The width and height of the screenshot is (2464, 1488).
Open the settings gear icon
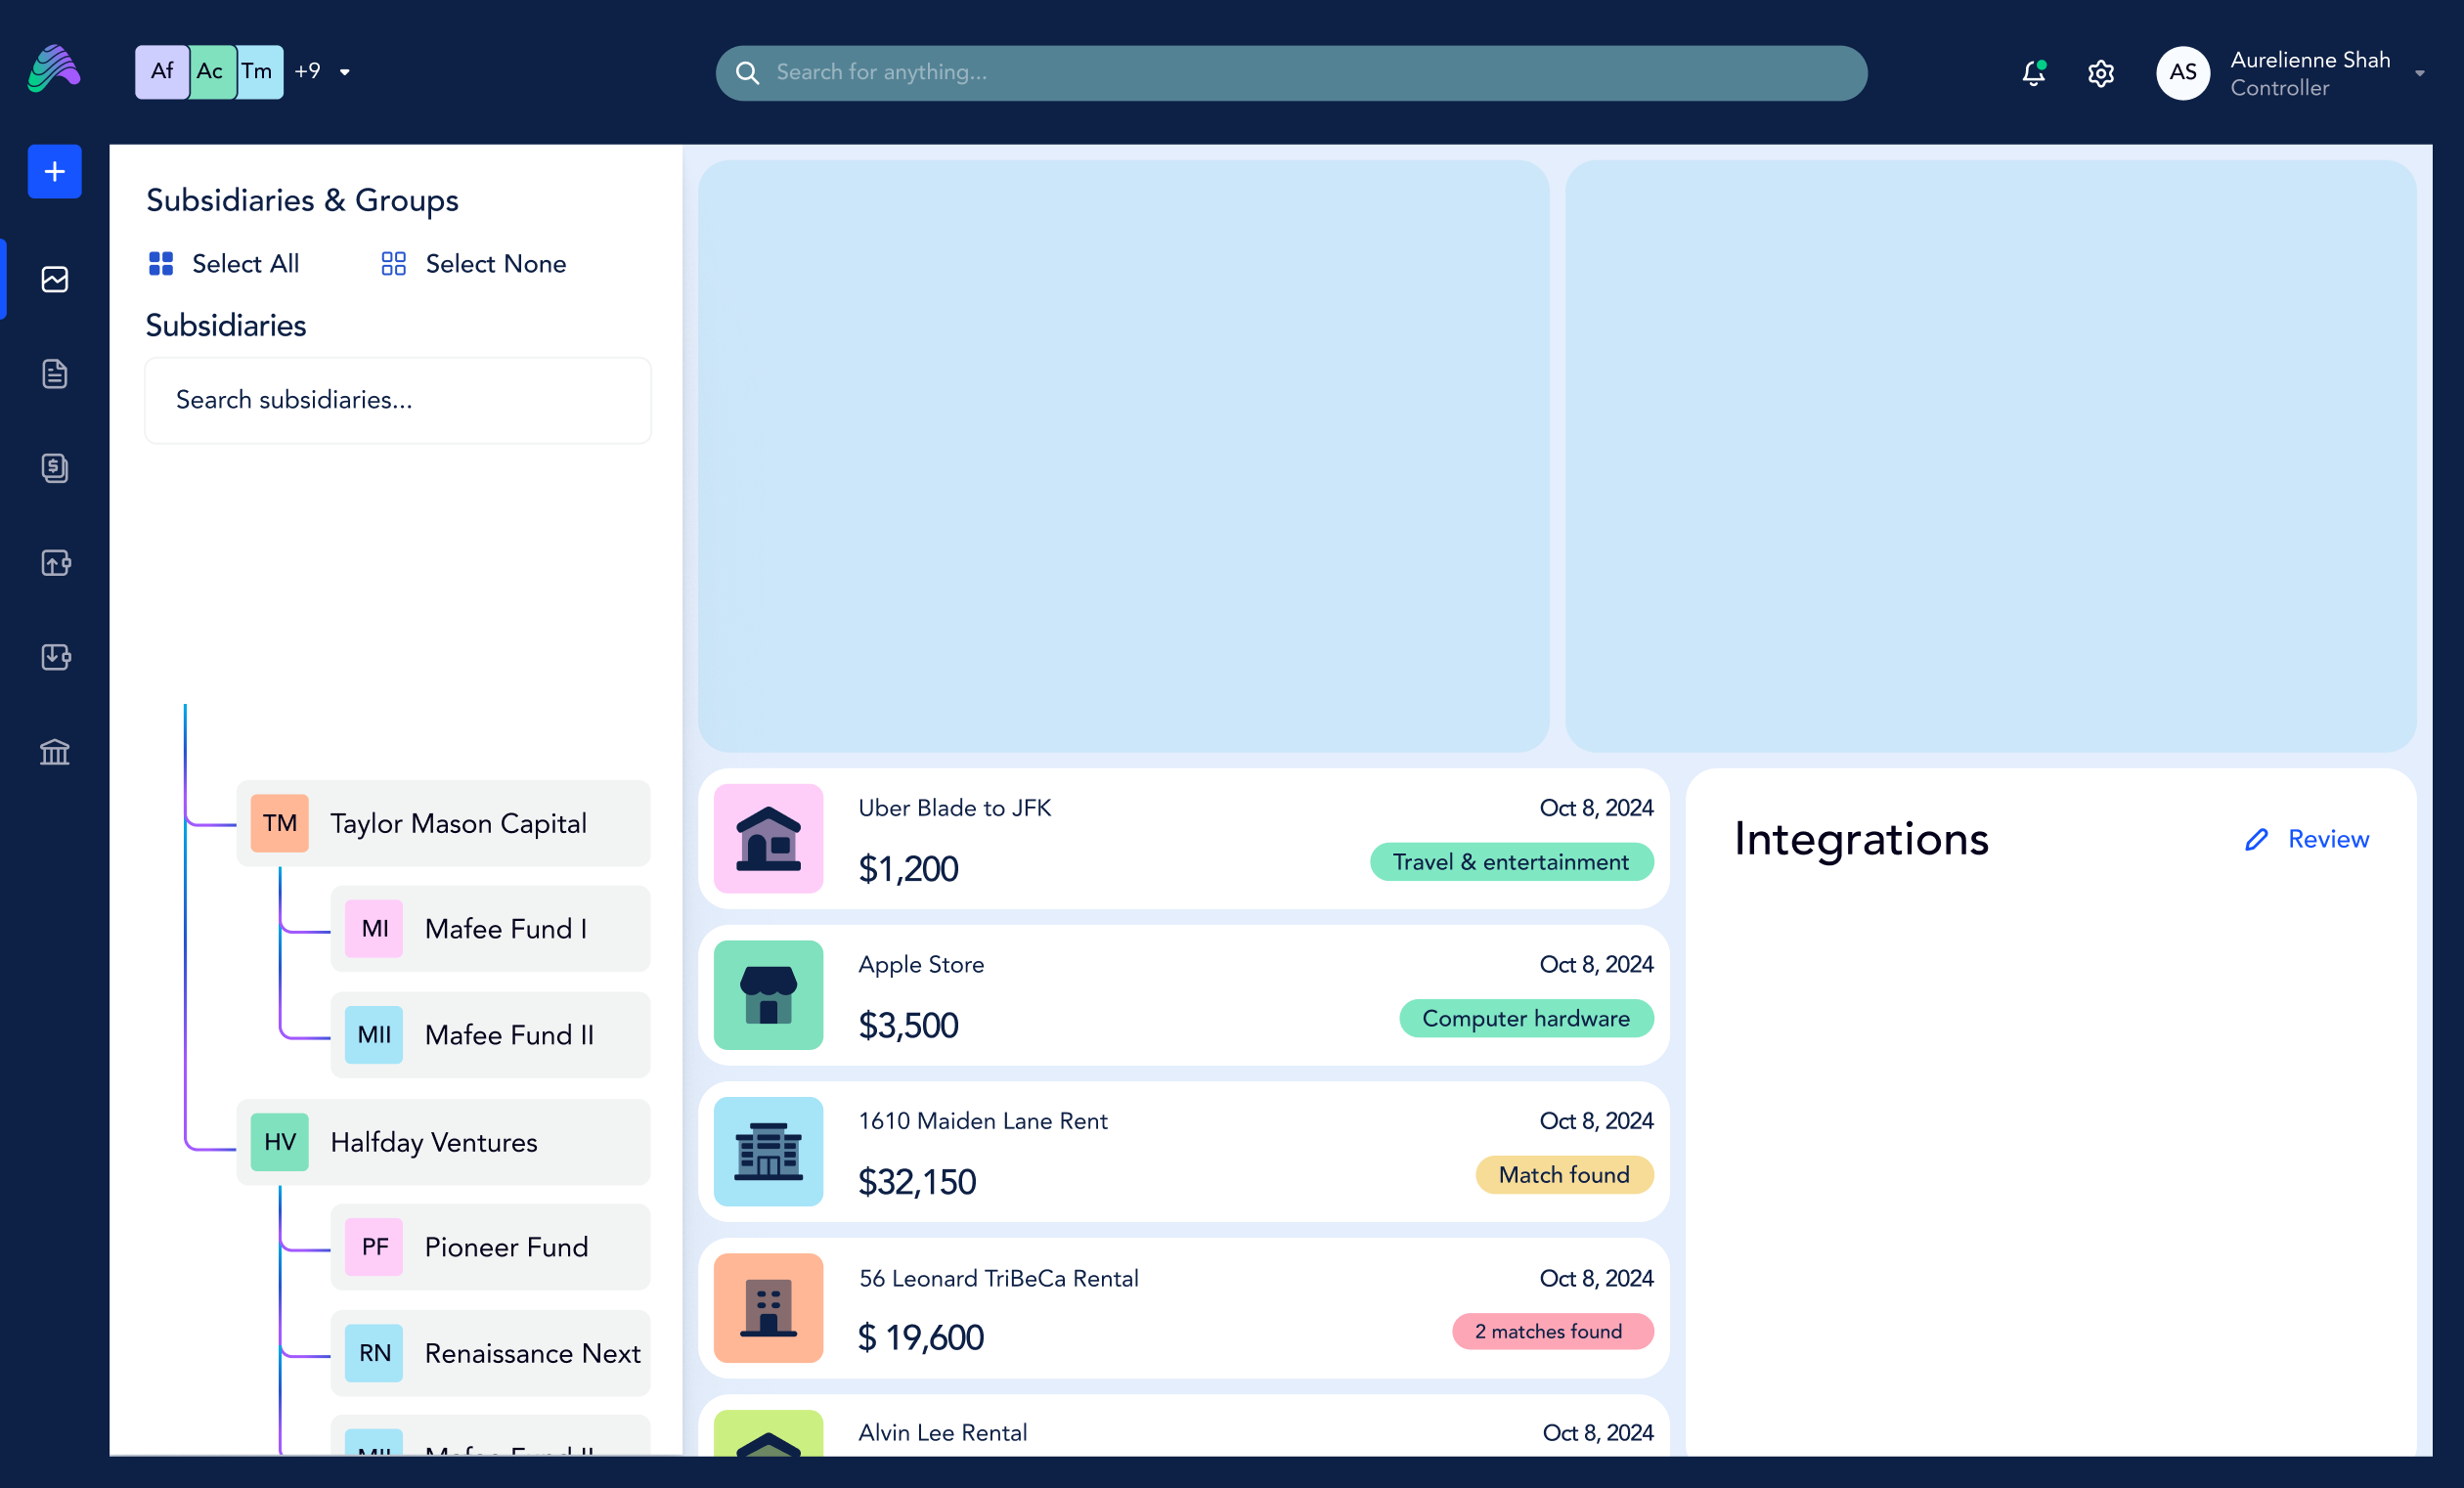point(2100,72)
